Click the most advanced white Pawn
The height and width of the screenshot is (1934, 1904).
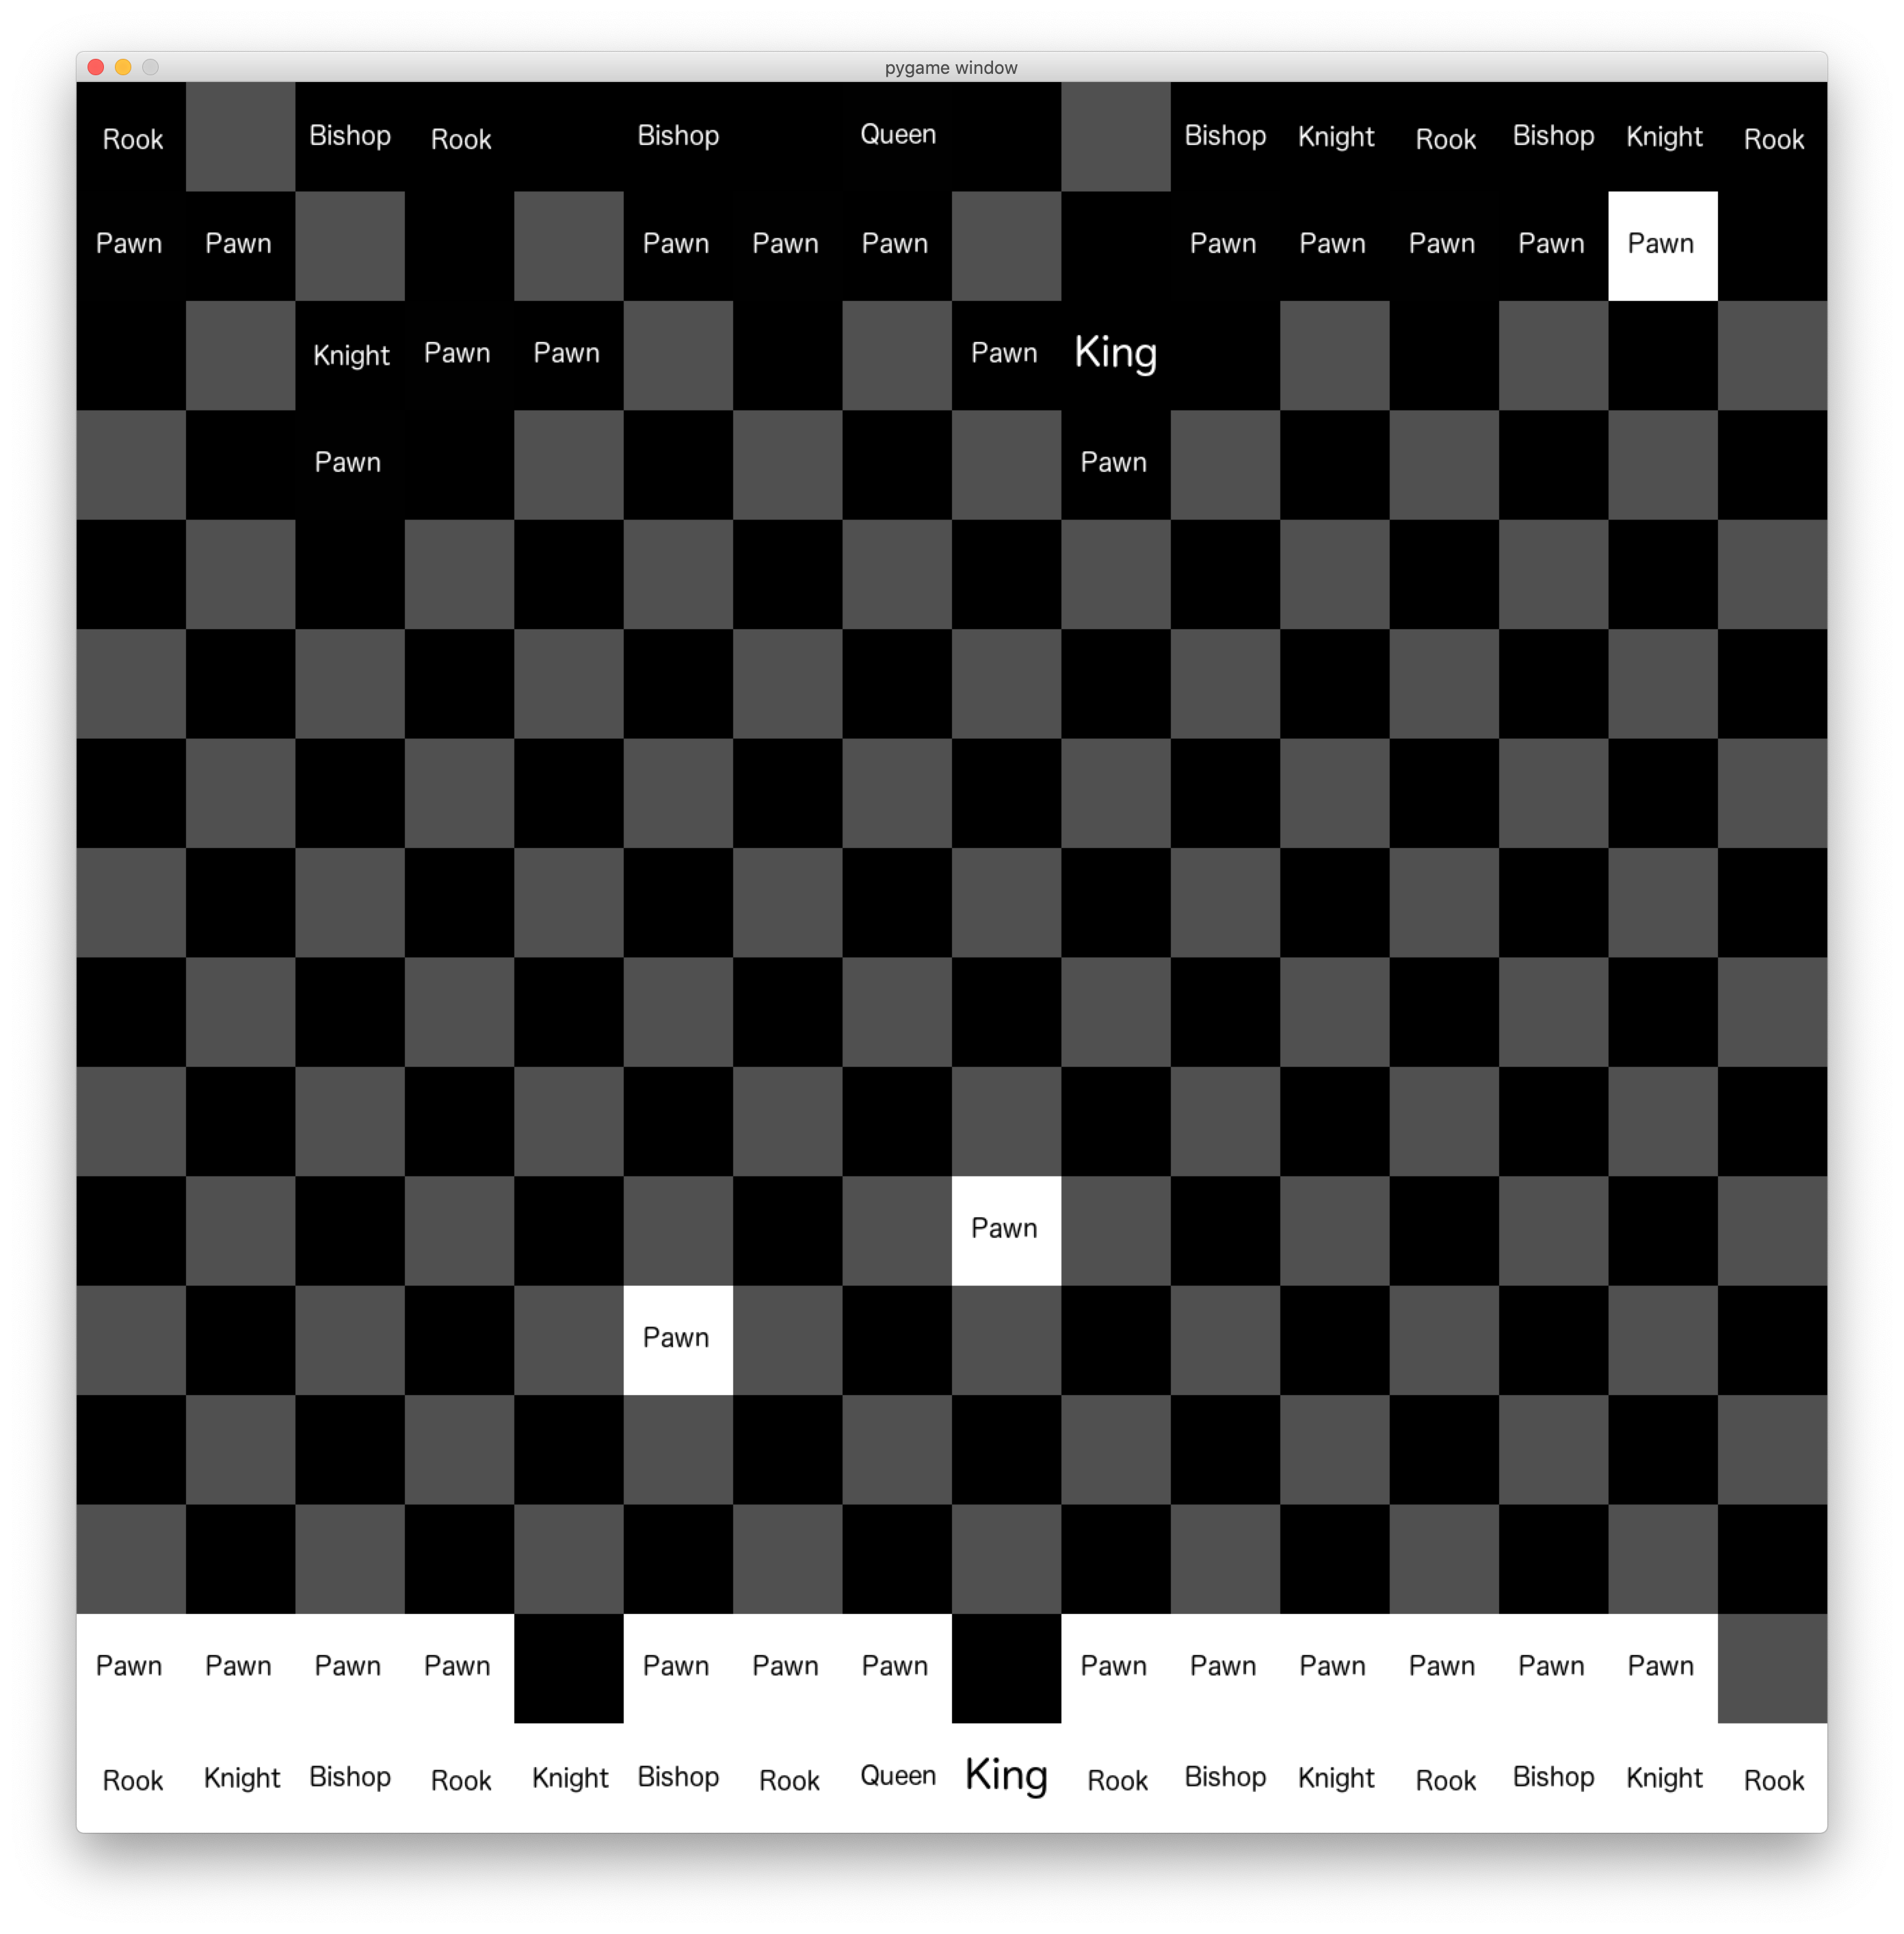click(1006, 1229)
